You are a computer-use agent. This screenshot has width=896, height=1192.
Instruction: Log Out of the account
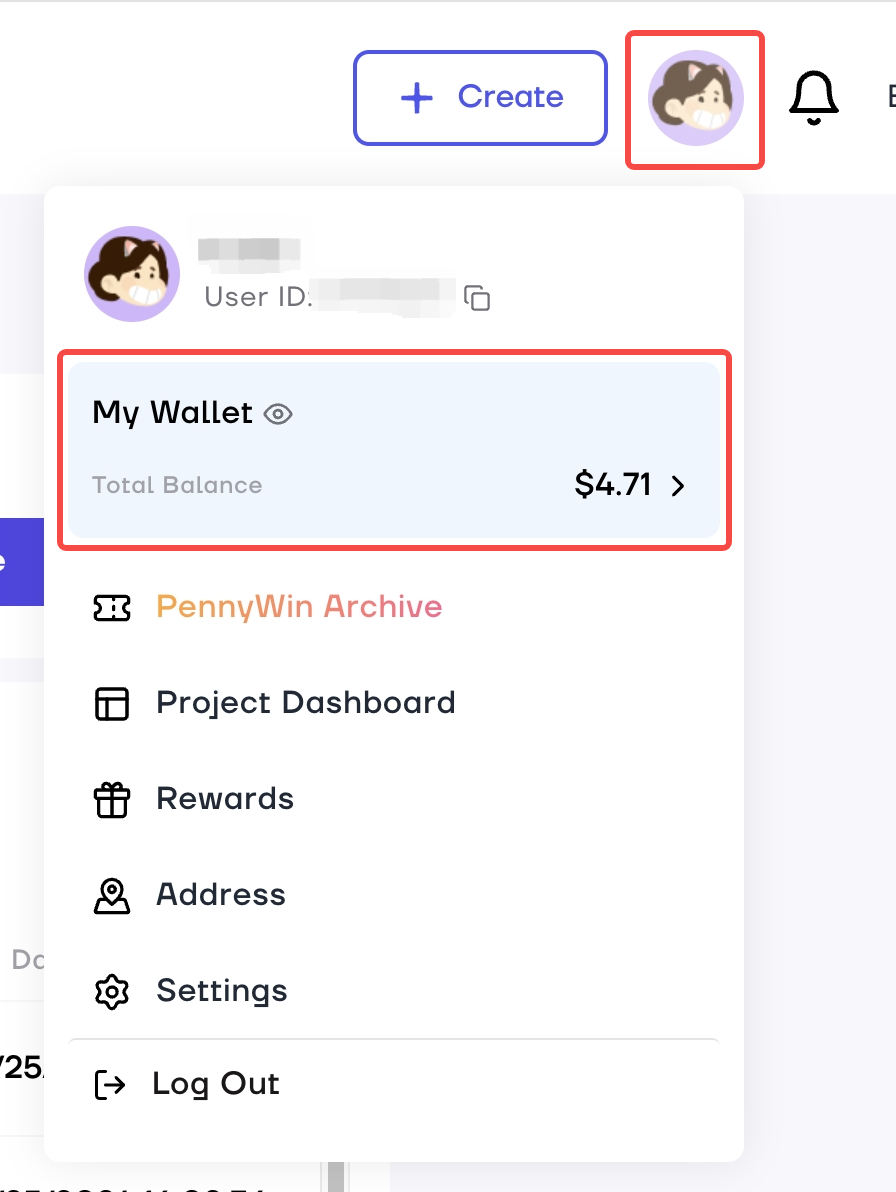point(215,1084)
